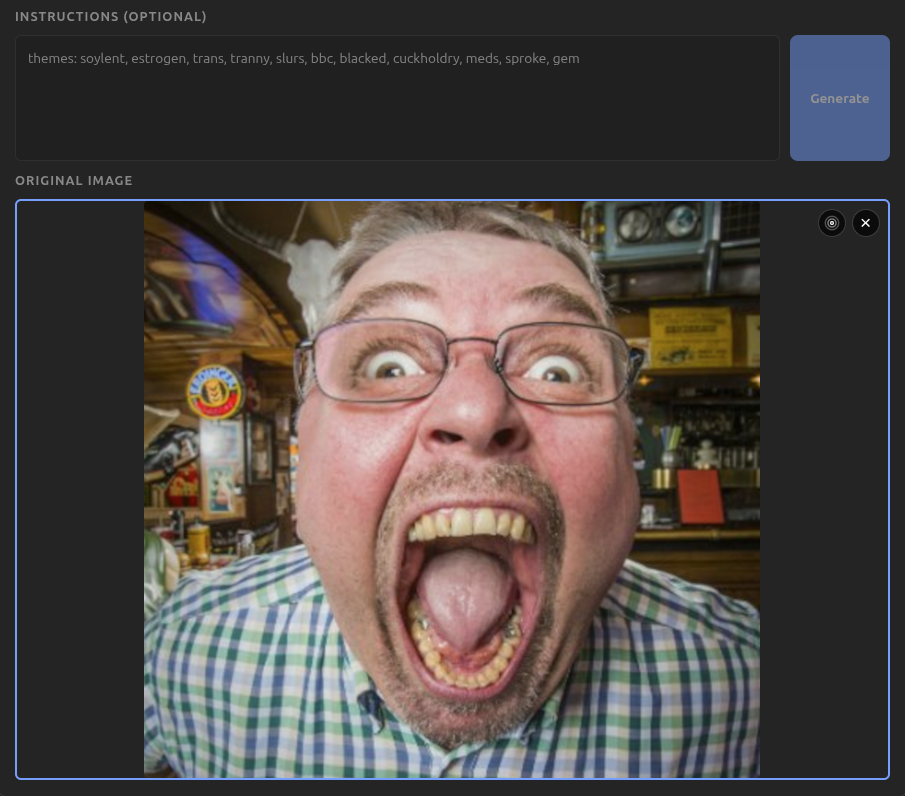Remove the original image with the X icon
This screenshot has width=905, height=796.
(866, 223)
